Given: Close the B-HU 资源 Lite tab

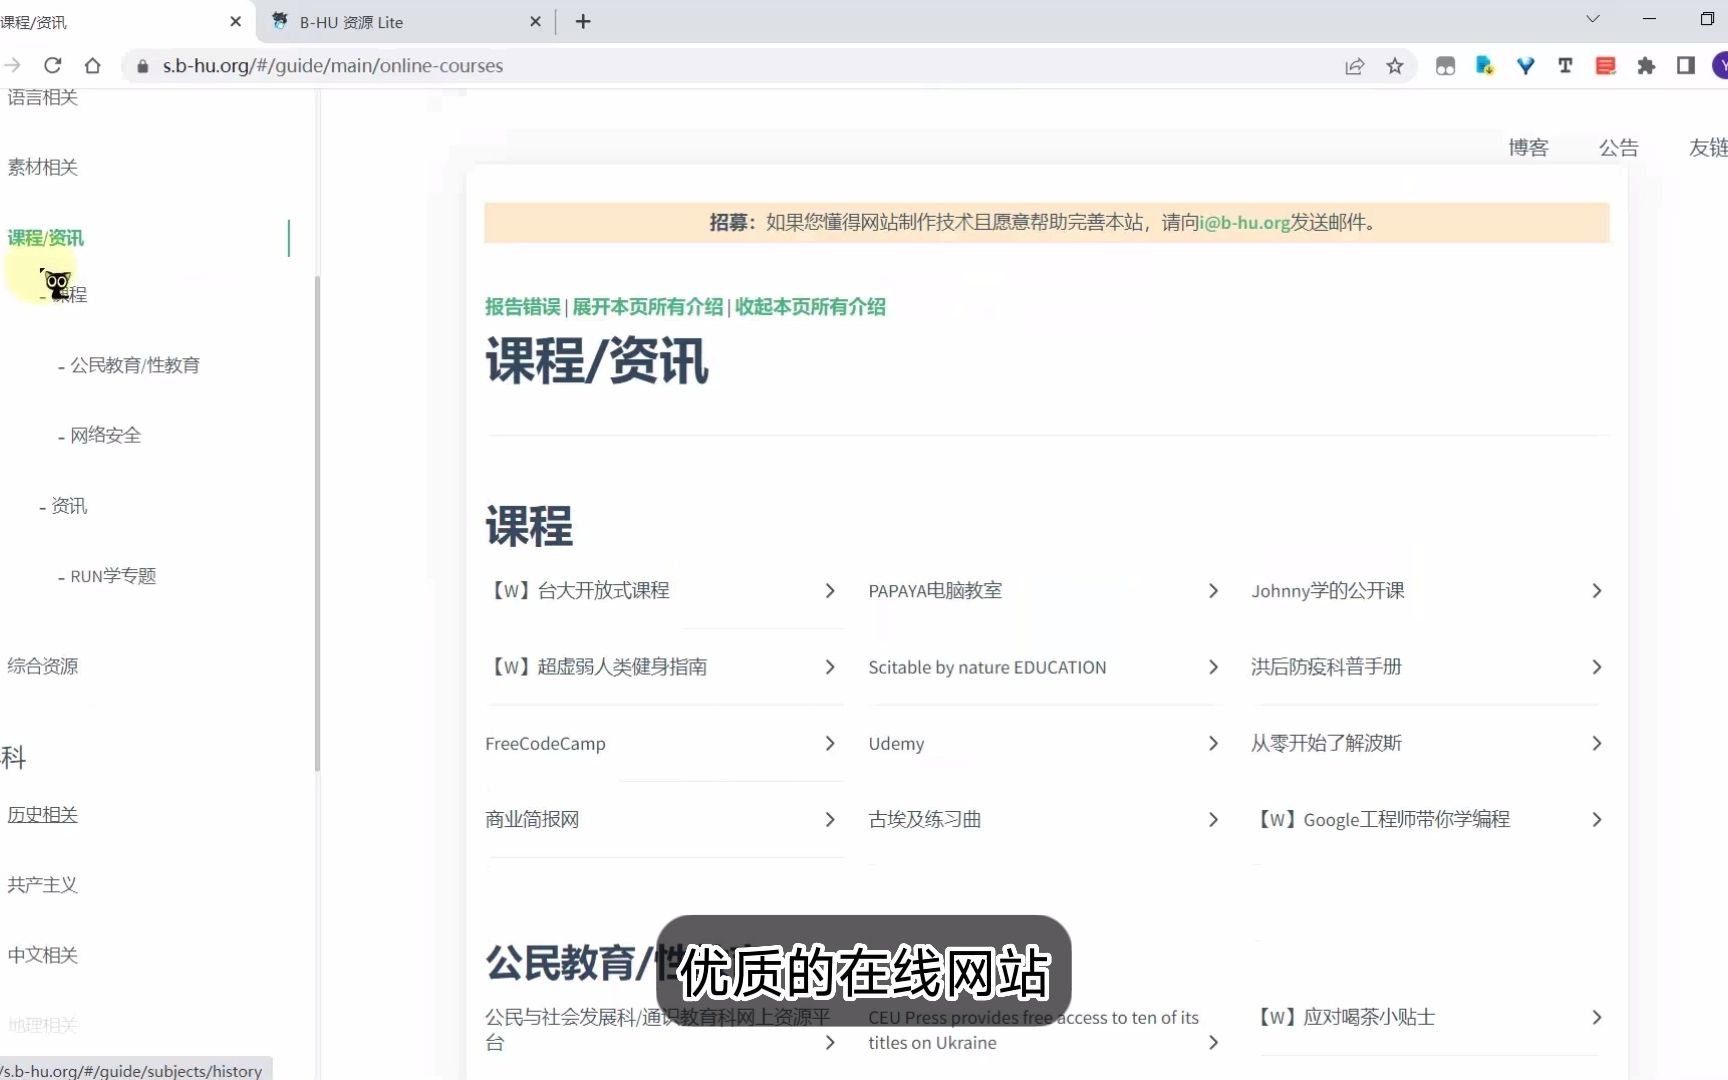Looking at the screenshot, I should (x=535, y=21).
